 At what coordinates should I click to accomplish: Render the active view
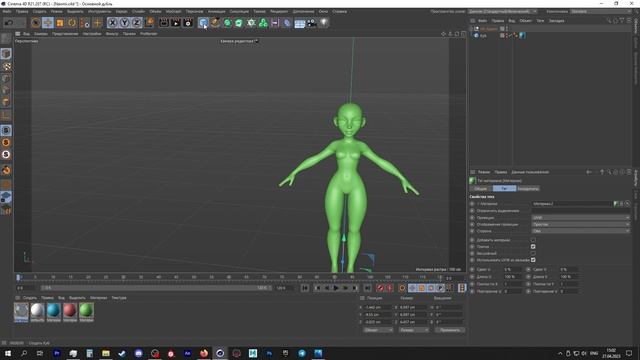[x=164, y=23]
